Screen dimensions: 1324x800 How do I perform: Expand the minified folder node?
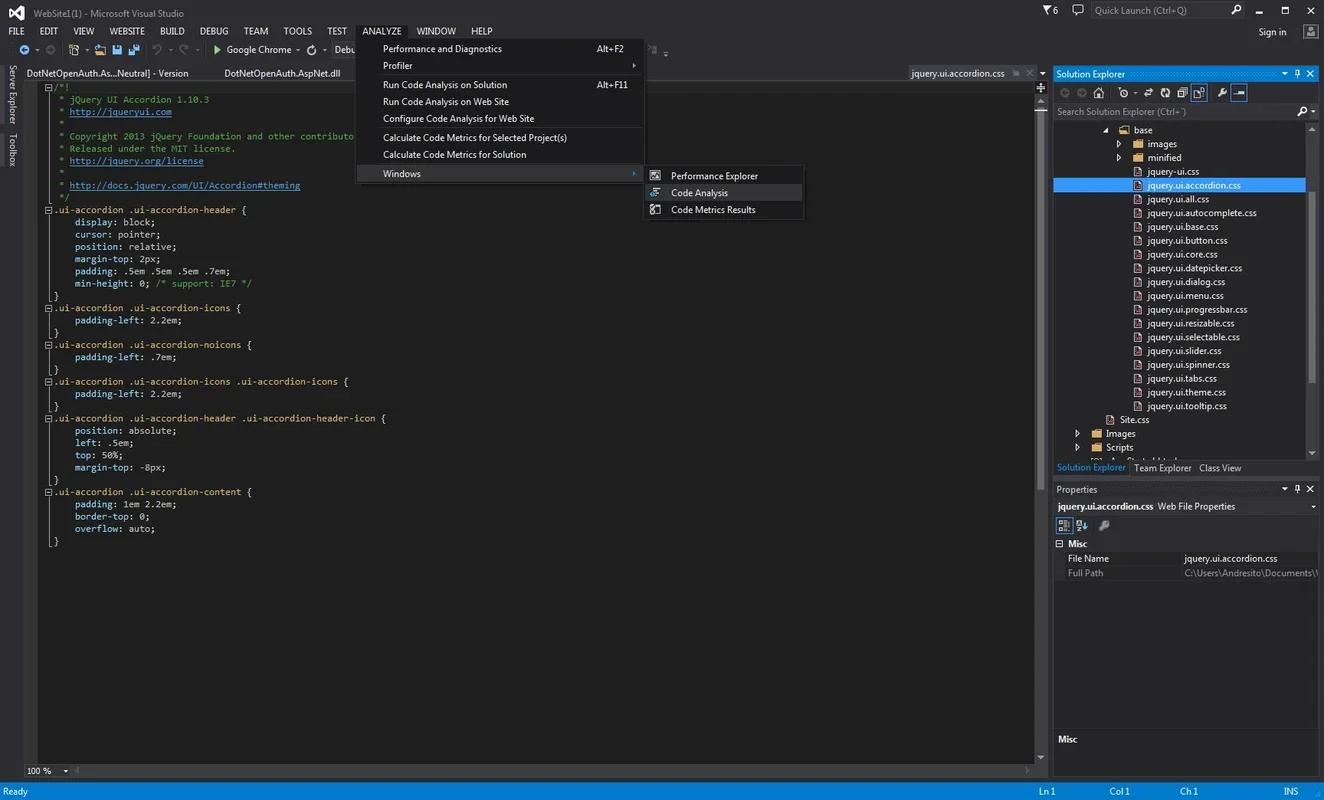point(1119,158)
